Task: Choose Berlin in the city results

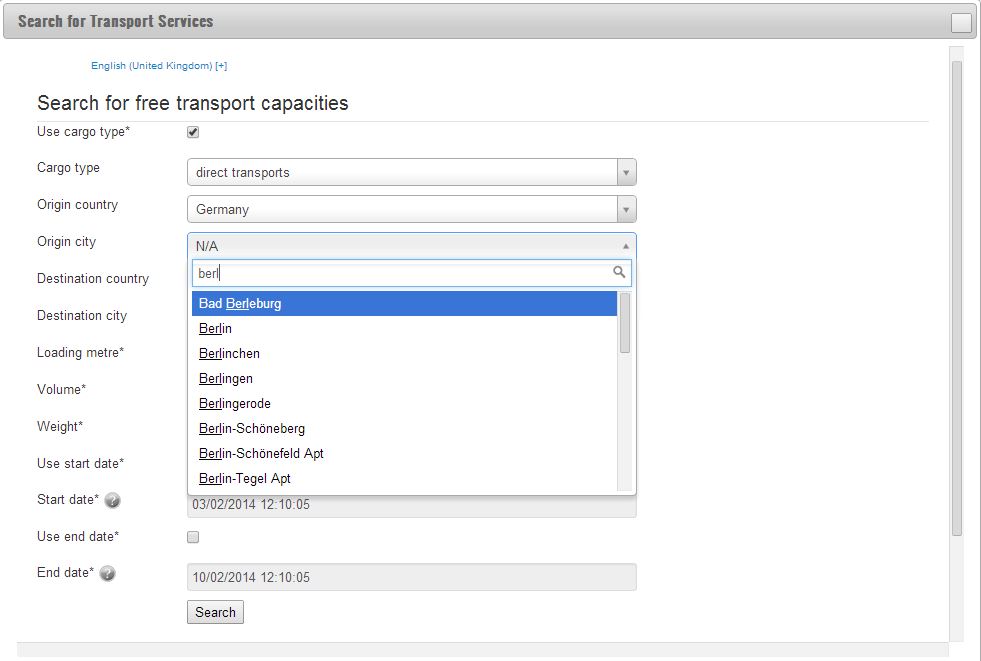Action: 404,328
